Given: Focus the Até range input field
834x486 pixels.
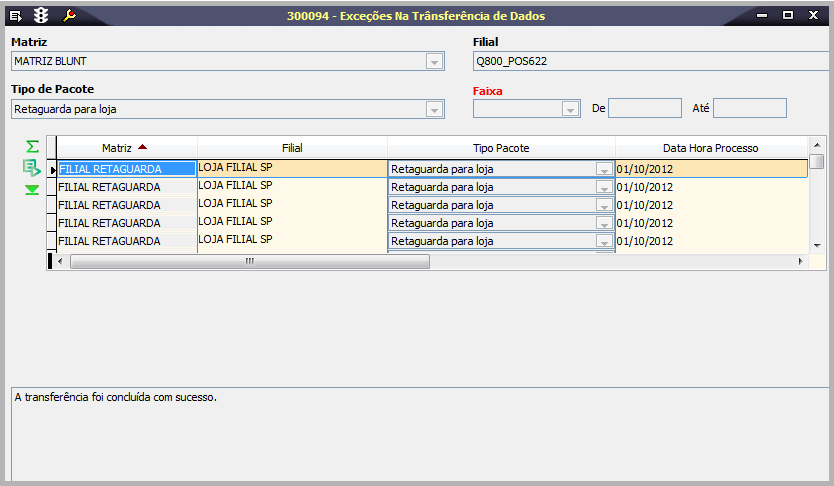Looking at the screenshot, I should coord(749,108).
